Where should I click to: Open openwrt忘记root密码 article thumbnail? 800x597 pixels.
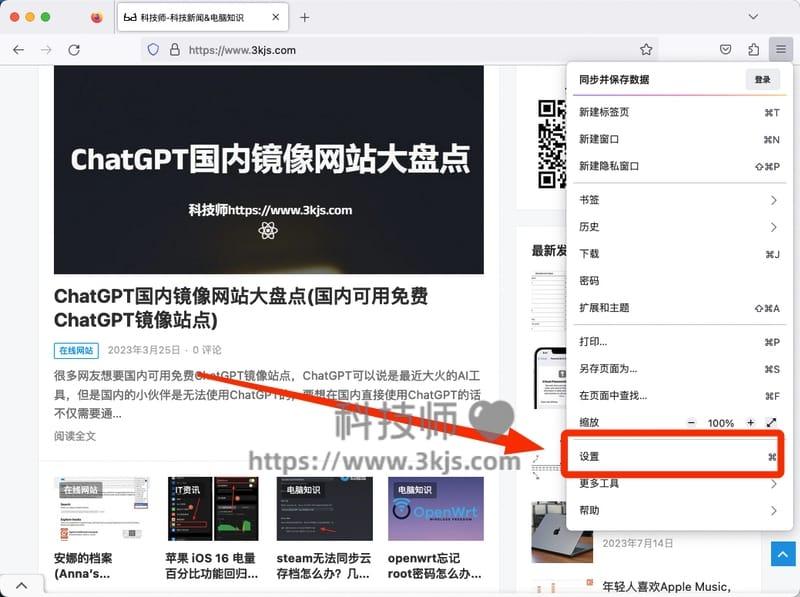click(x=436, y=509)
